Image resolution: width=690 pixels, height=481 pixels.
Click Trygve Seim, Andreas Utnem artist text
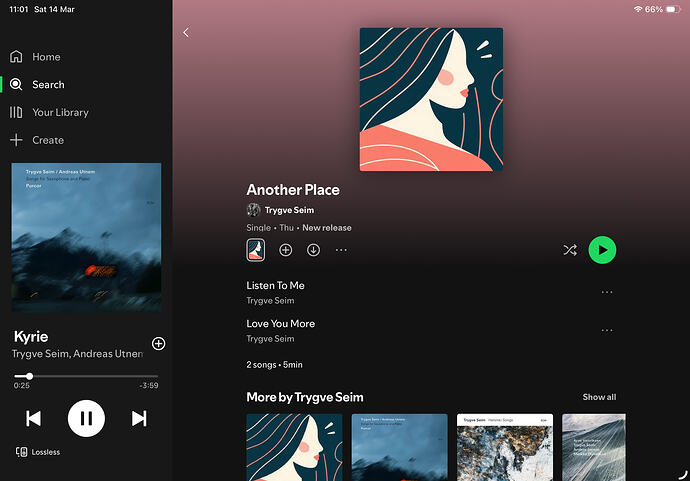[x=77, y=354]
